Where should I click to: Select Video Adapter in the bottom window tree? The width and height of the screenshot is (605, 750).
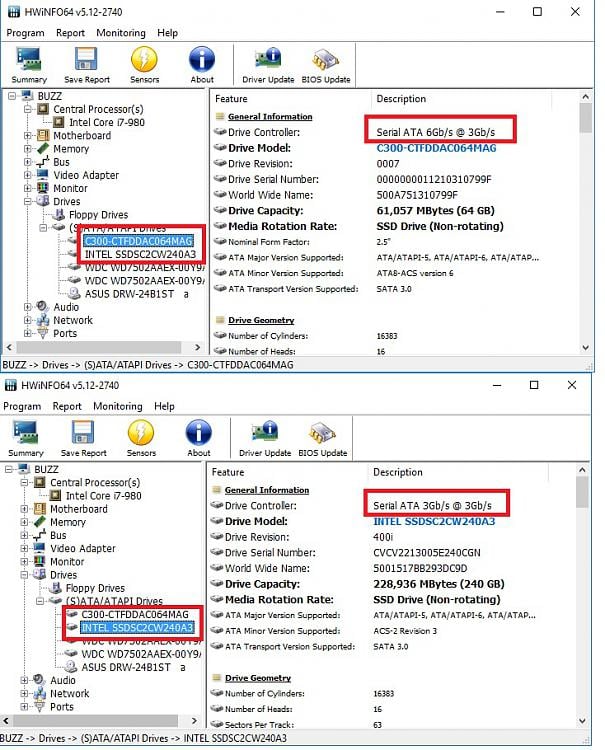pos(83,549)
